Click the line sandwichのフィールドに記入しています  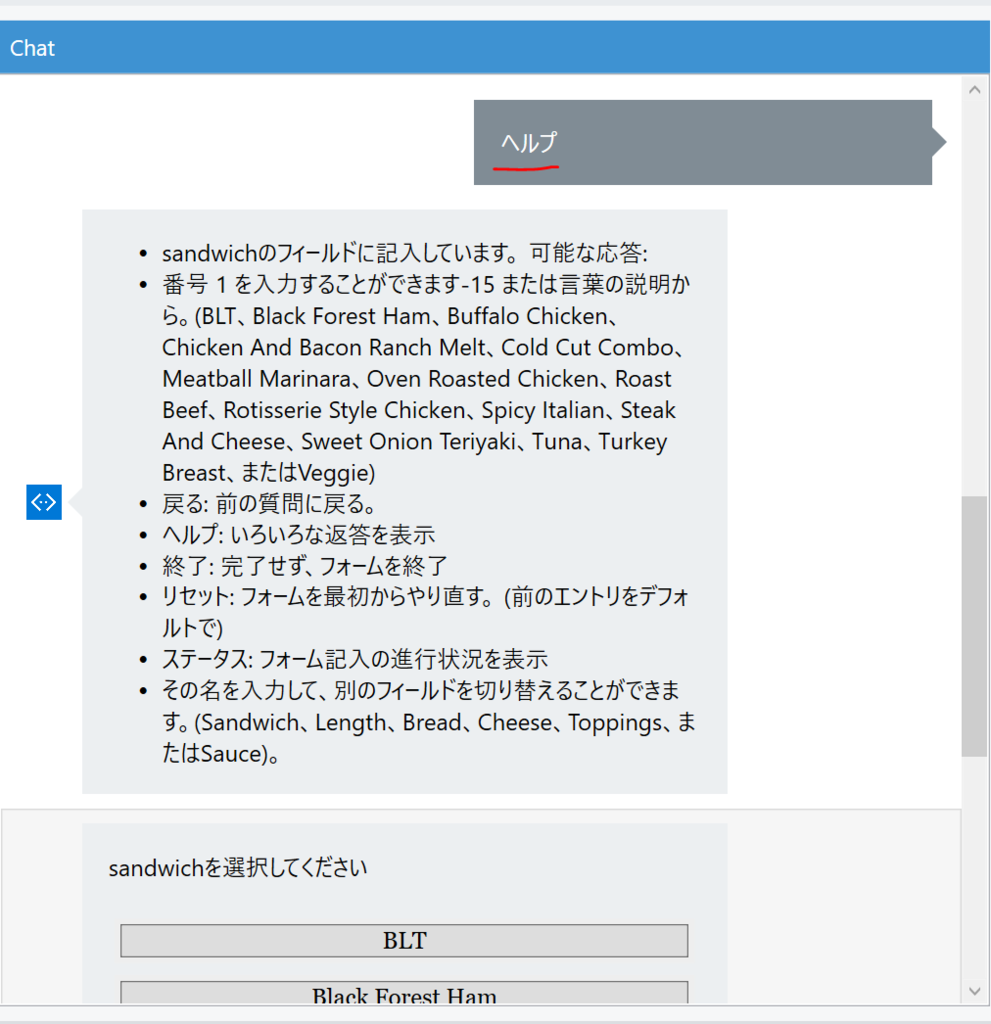coord(405,253)
